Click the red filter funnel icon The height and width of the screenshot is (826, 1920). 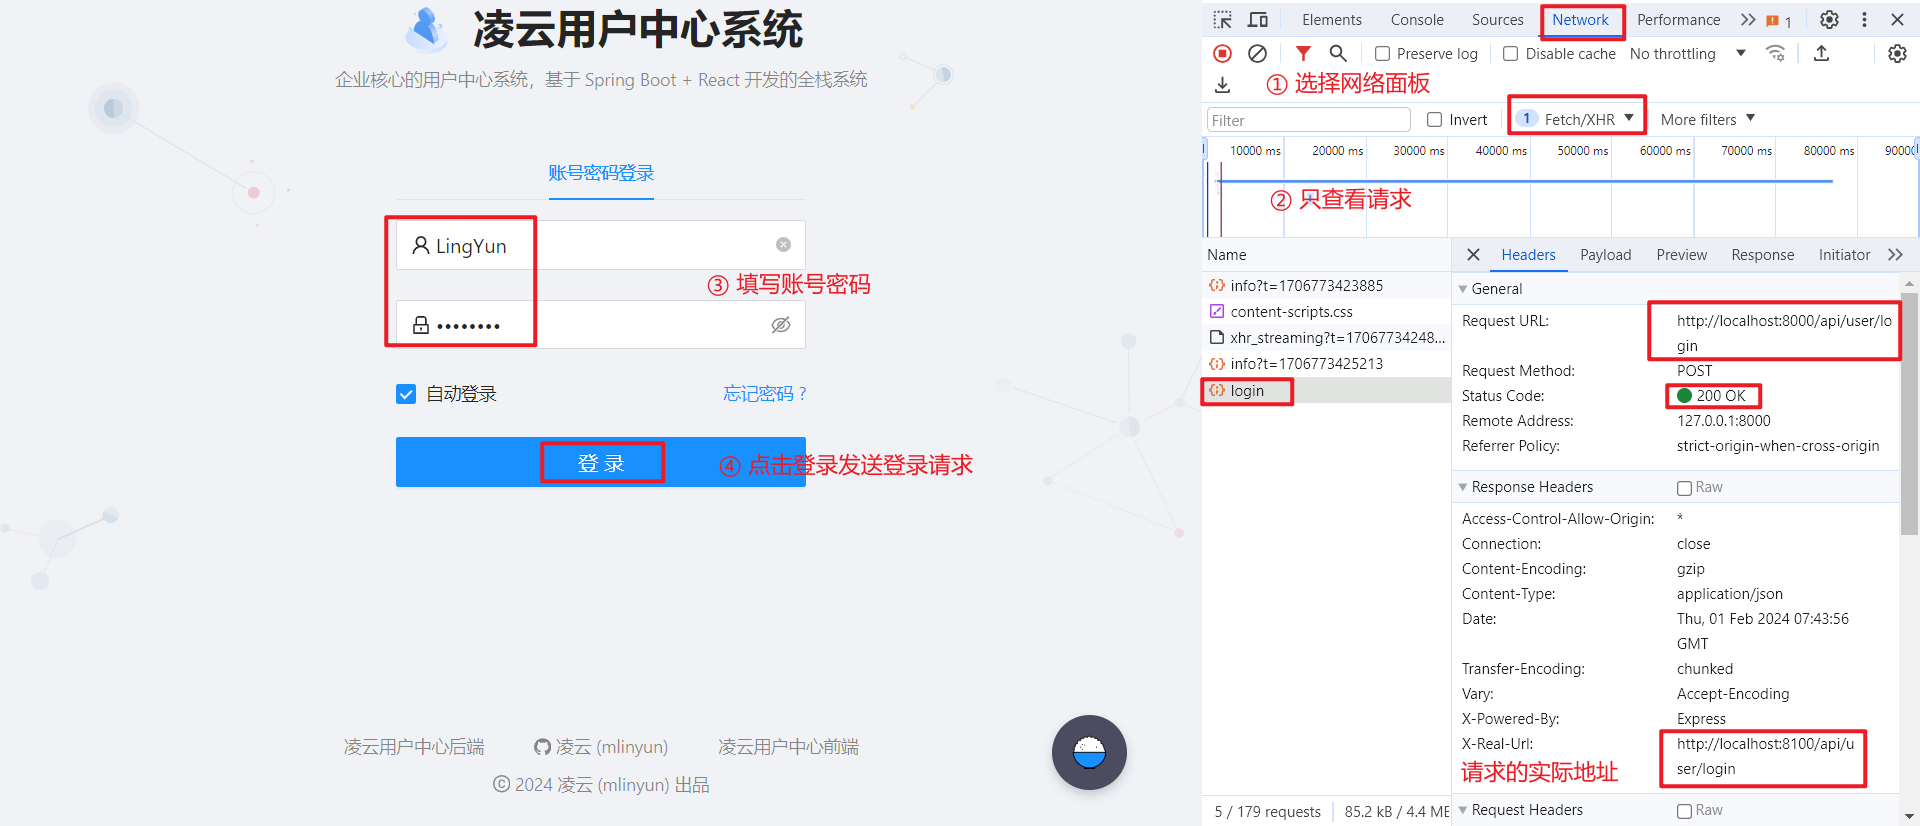(1303, 54)
